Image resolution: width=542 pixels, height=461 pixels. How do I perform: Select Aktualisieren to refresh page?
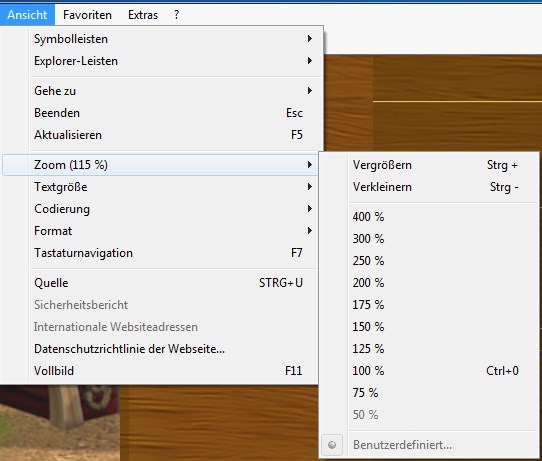160,135
